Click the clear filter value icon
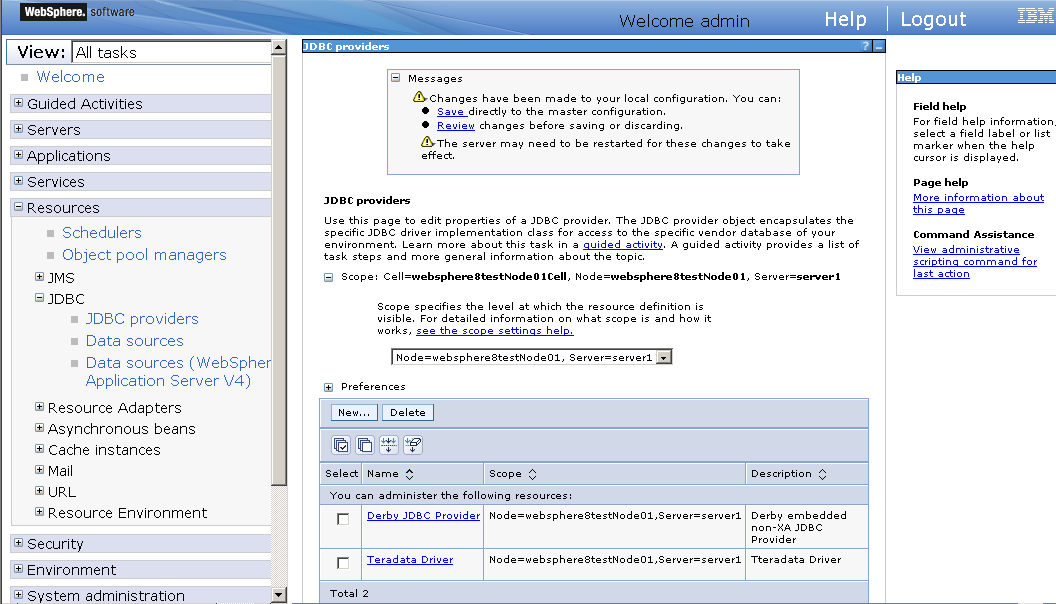This screenshot has height=604, width=1056. 413,445
